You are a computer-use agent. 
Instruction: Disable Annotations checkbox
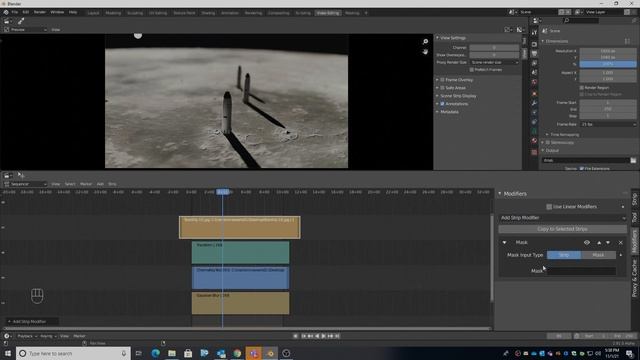442,104
